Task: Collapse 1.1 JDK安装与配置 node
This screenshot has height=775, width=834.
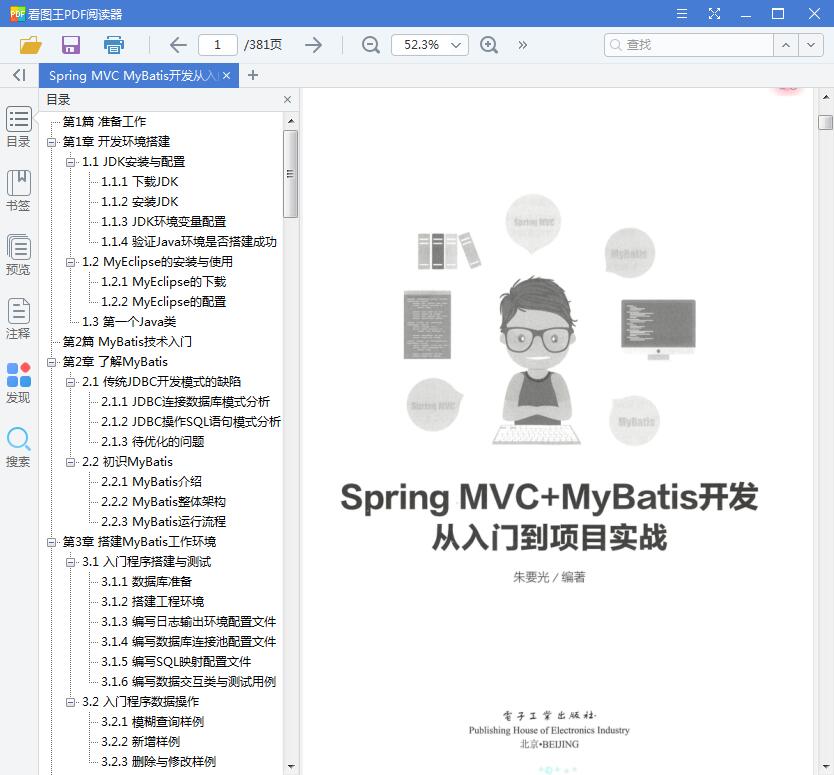Action: click(70, 162)
